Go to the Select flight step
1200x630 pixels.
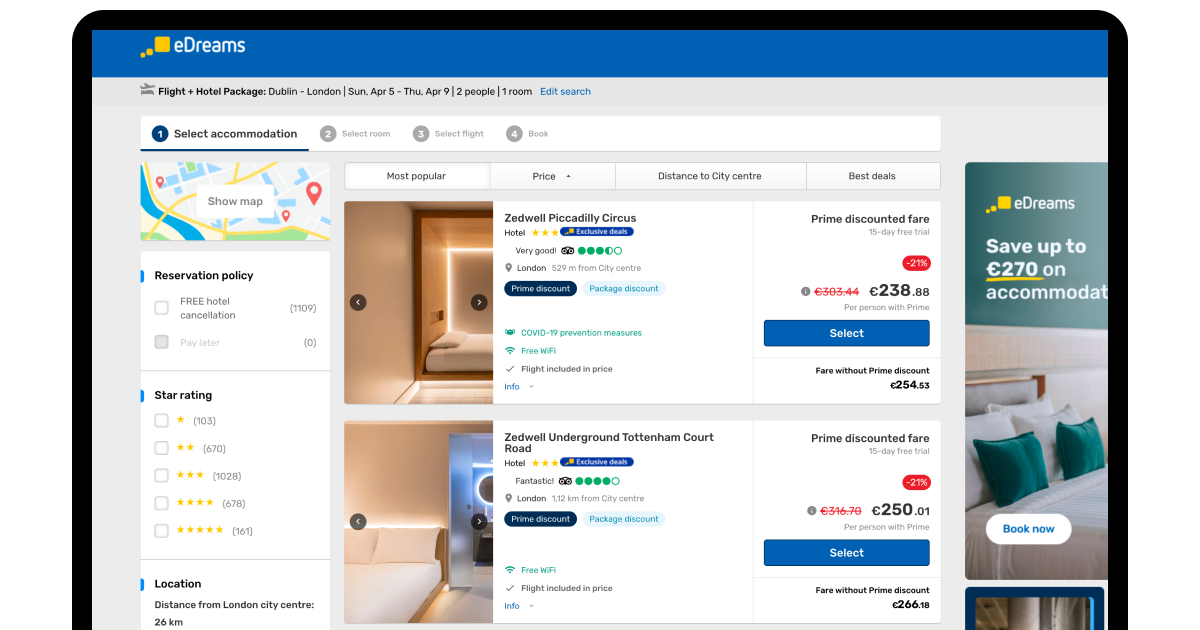click(449, 133)
